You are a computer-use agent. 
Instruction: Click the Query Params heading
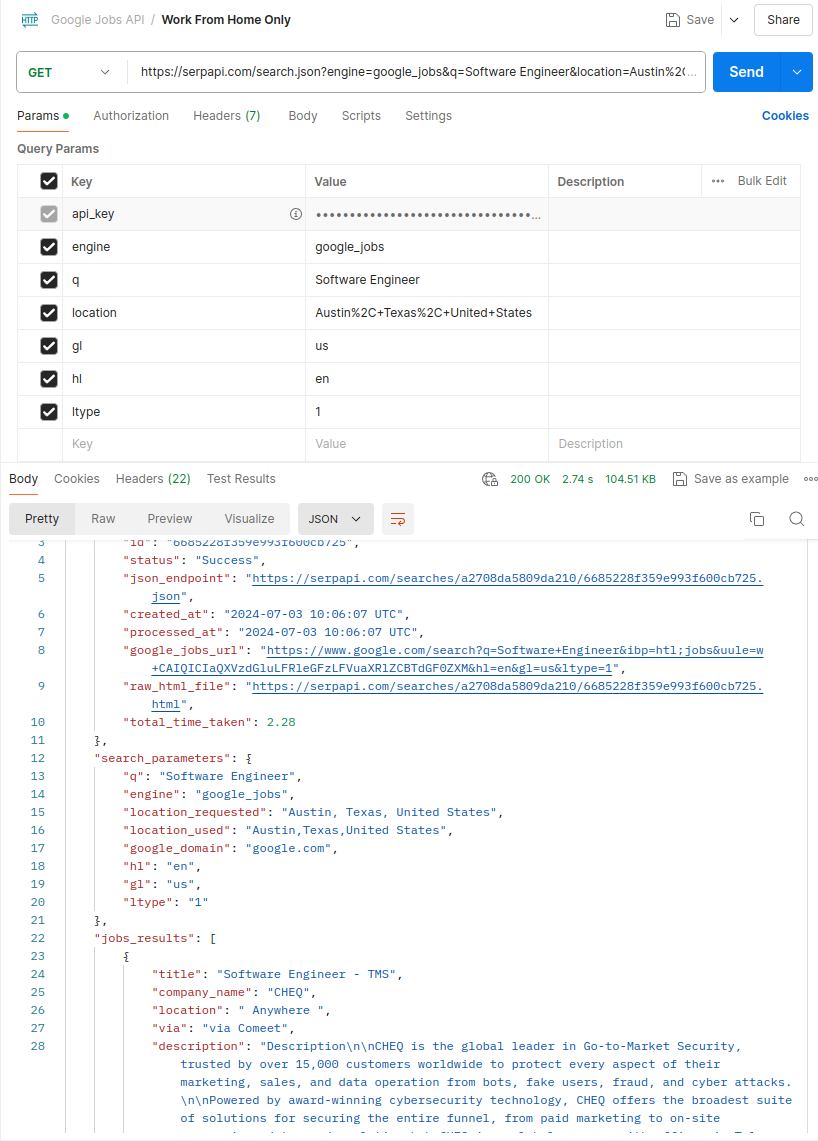pyautogui.click(x=58, y=148)
